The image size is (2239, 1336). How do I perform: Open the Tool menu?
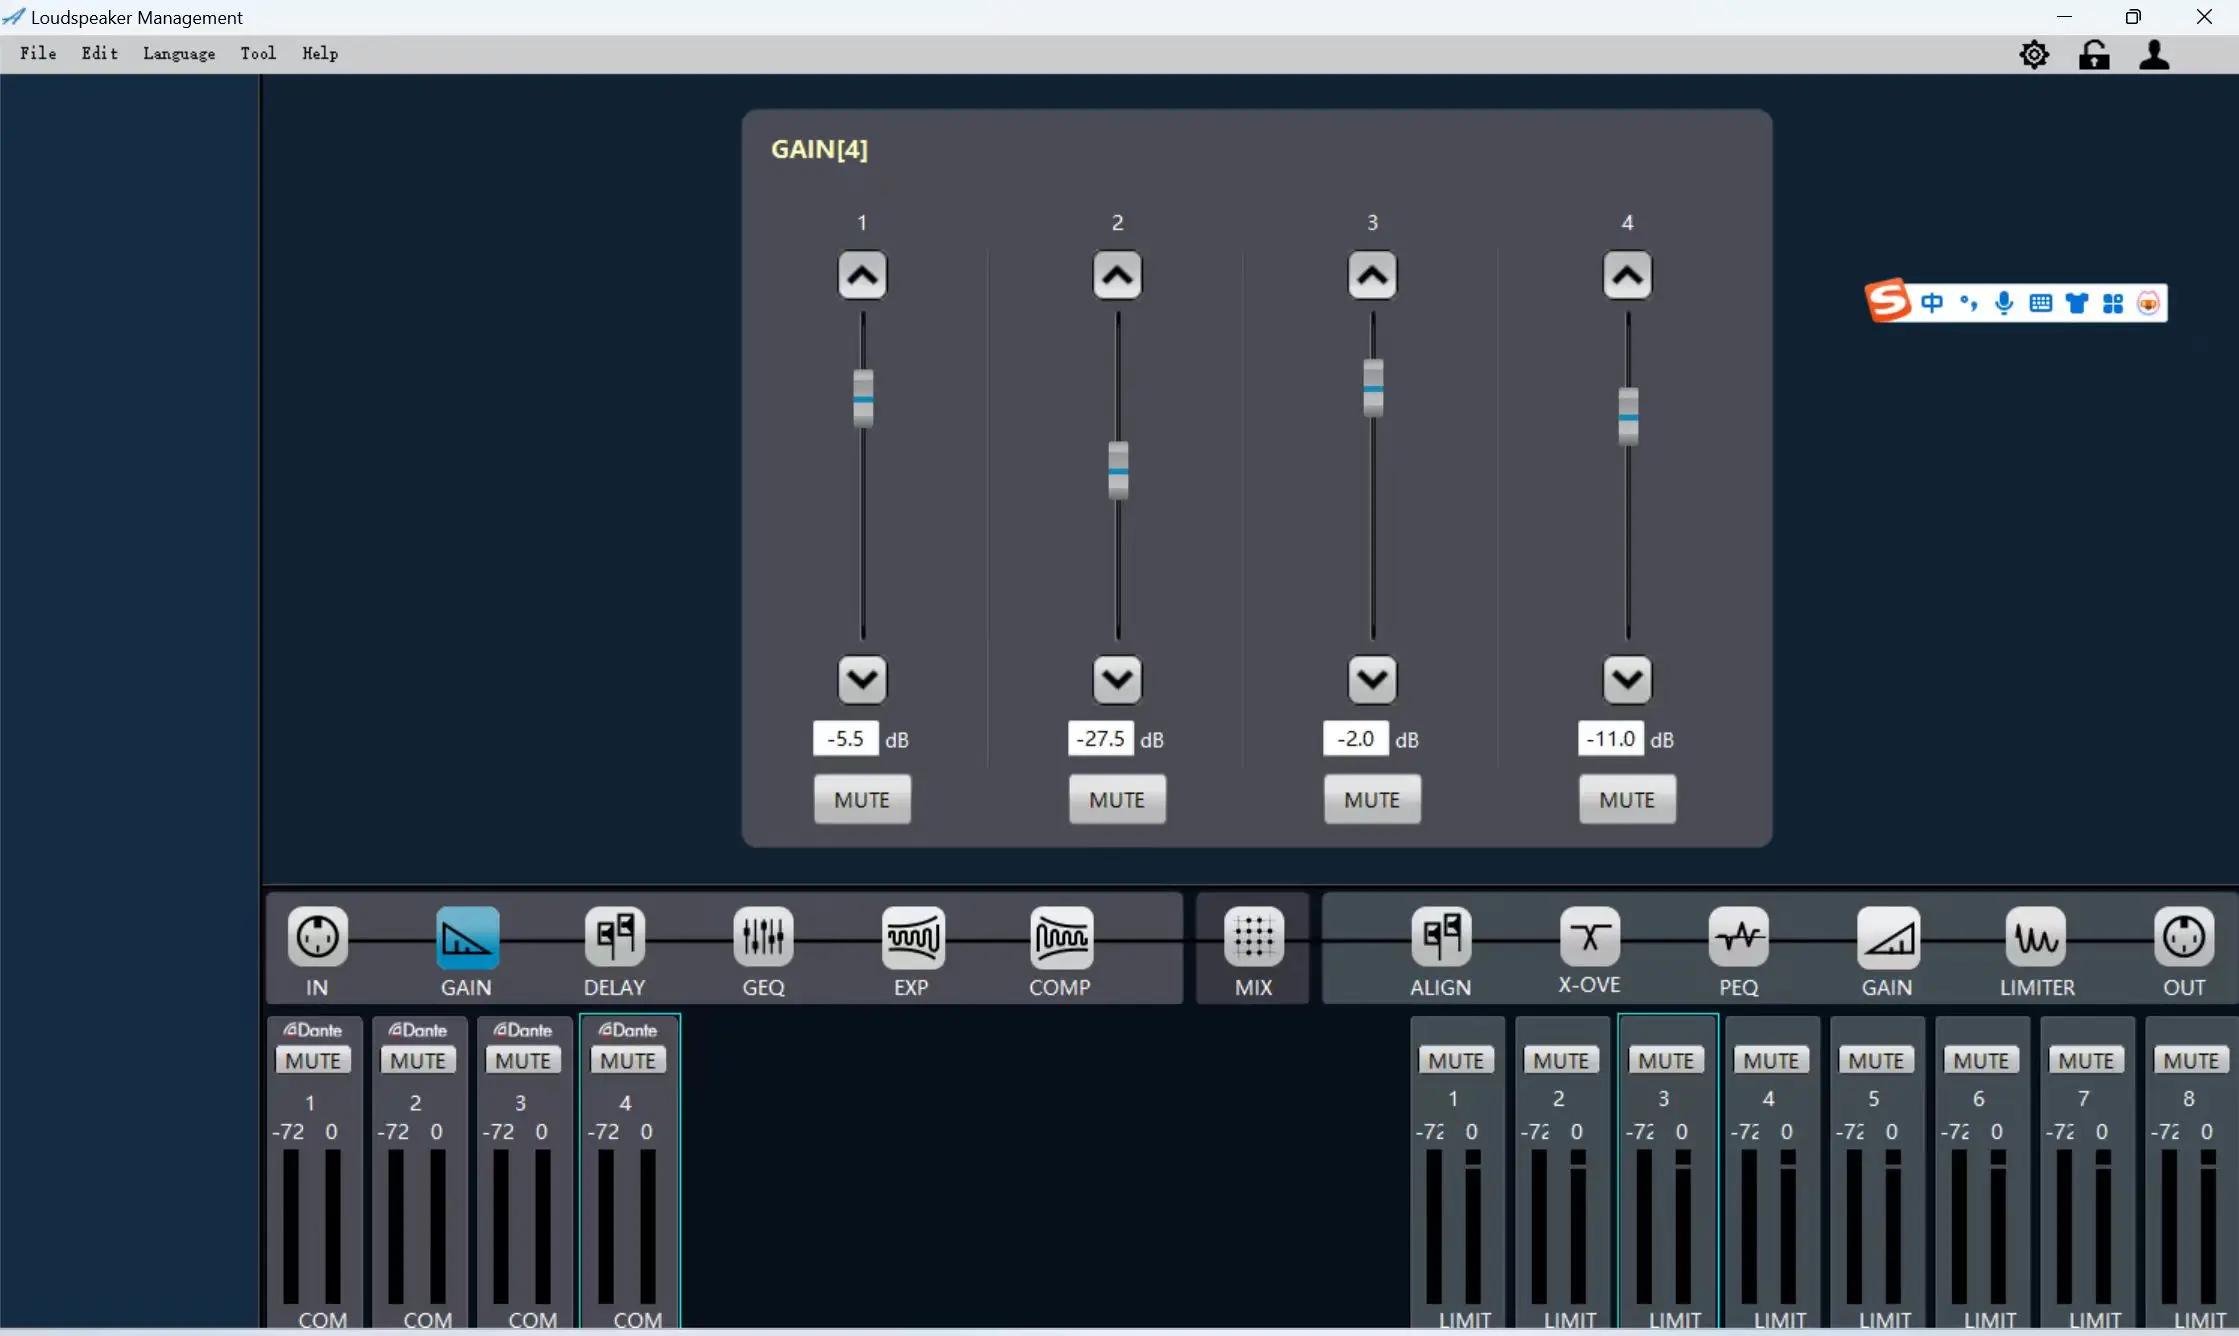[258, 54]
